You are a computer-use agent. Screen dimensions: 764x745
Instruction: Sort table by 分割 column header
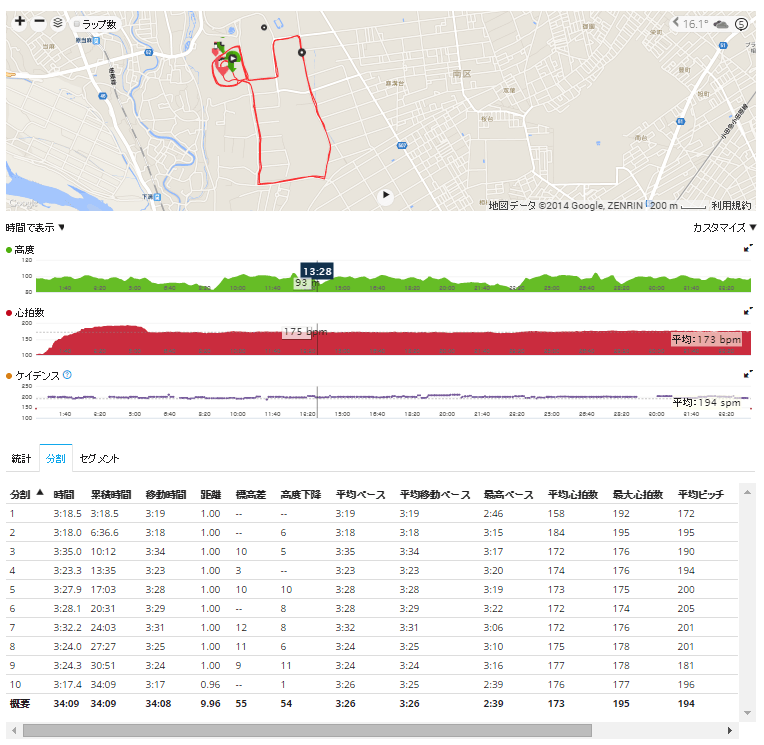[24, 494]
